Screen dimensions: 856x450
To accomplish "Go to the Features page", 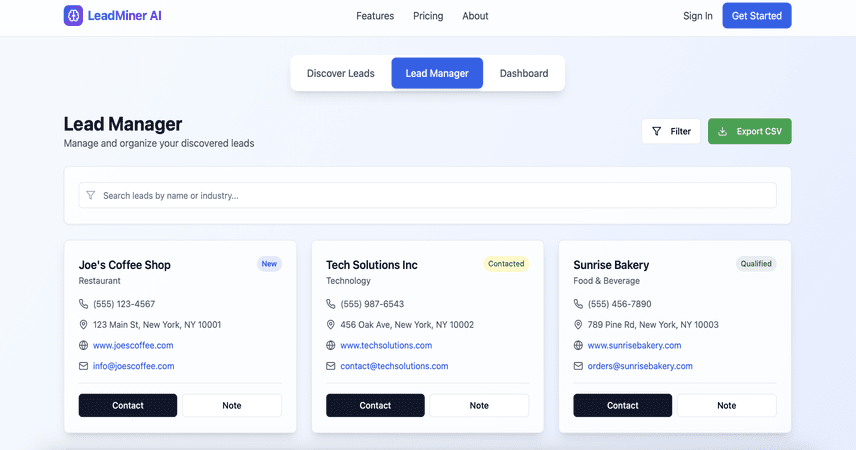I will click(375, 16).
